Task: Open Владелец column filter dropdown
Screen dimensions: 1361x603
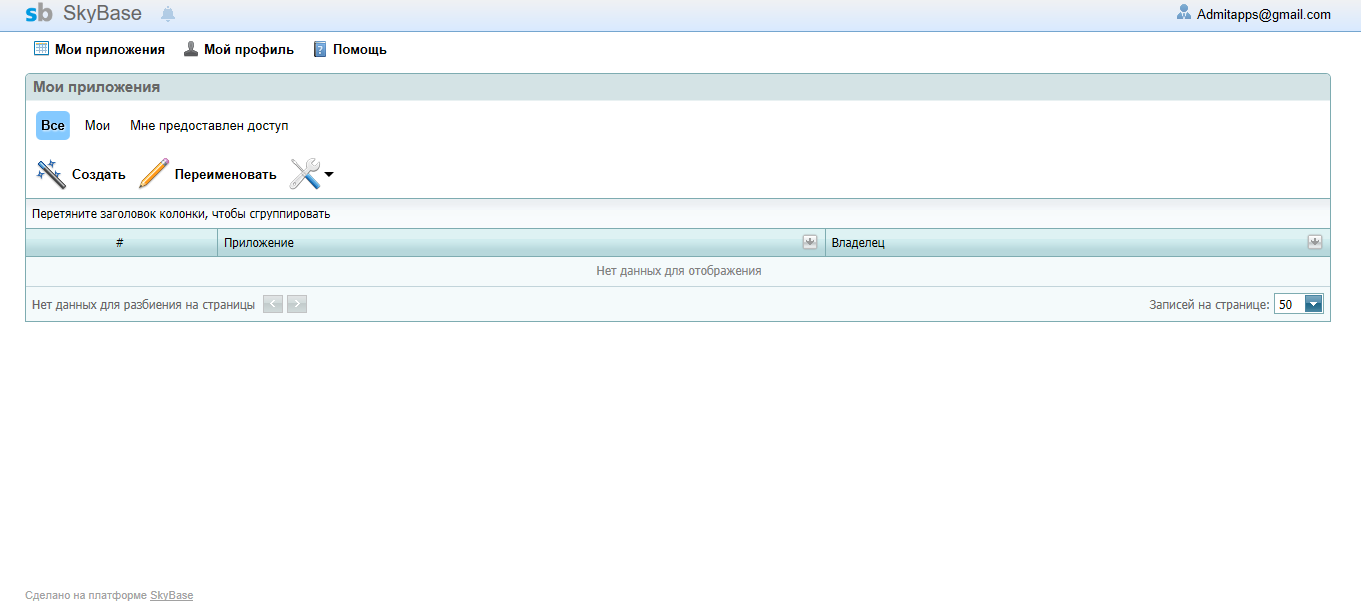Action: pos(1315,242)
